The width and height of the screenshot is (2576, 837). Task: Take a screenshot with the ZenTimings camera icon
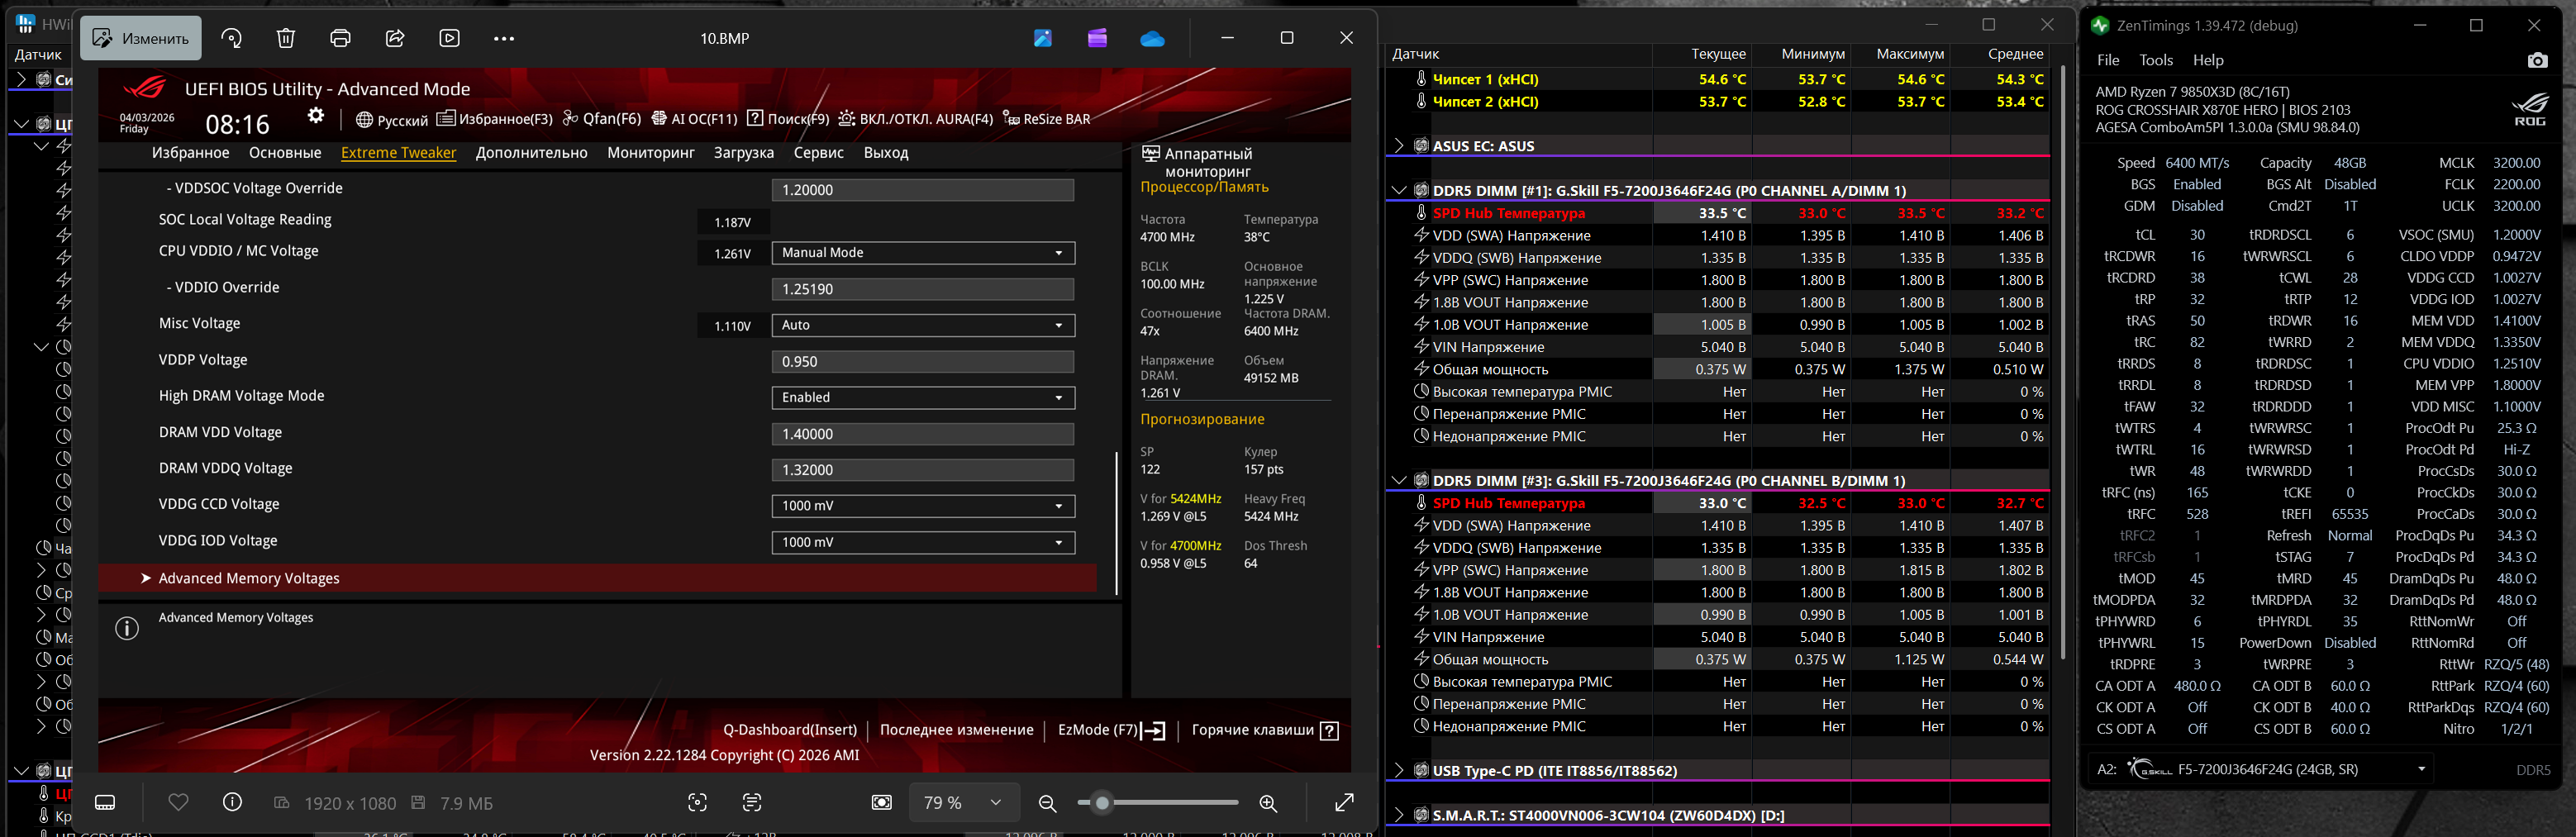coord(2537,60)
